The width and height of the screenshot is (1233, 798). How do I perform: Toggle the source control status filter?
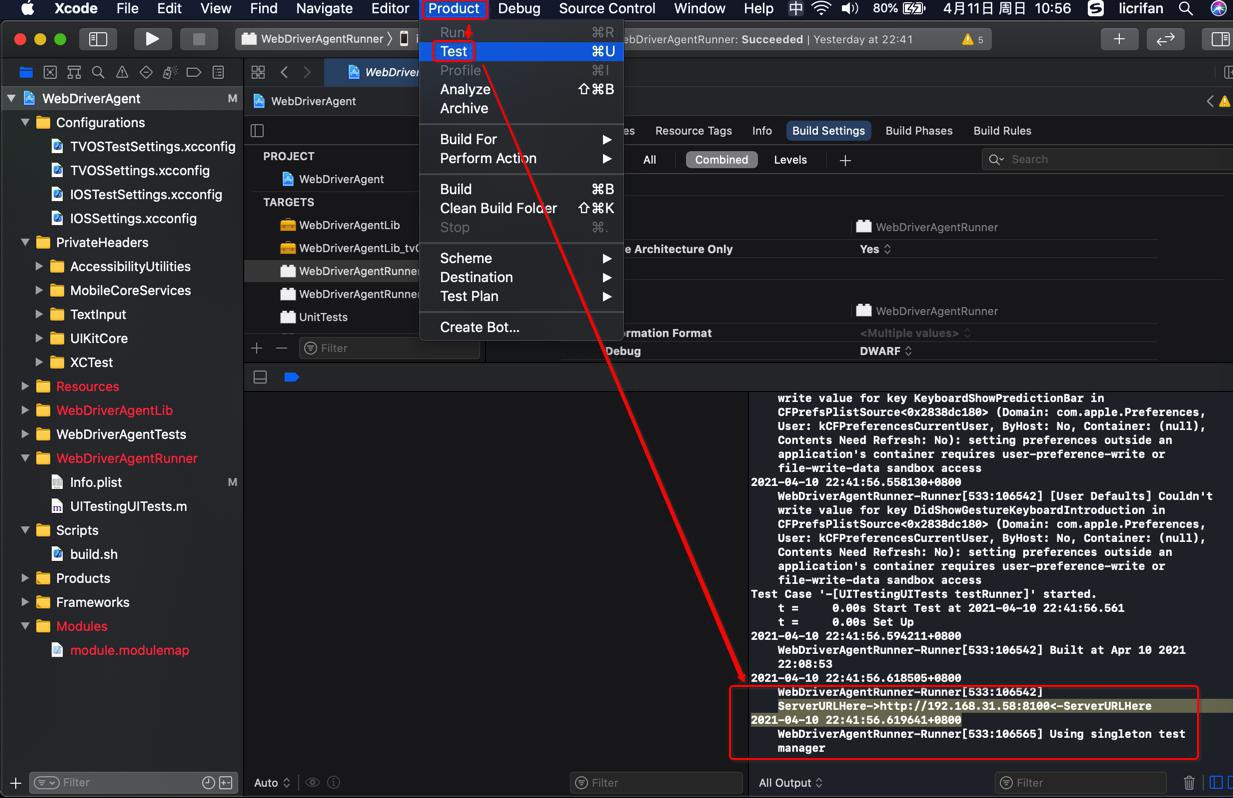click(226, 783)
